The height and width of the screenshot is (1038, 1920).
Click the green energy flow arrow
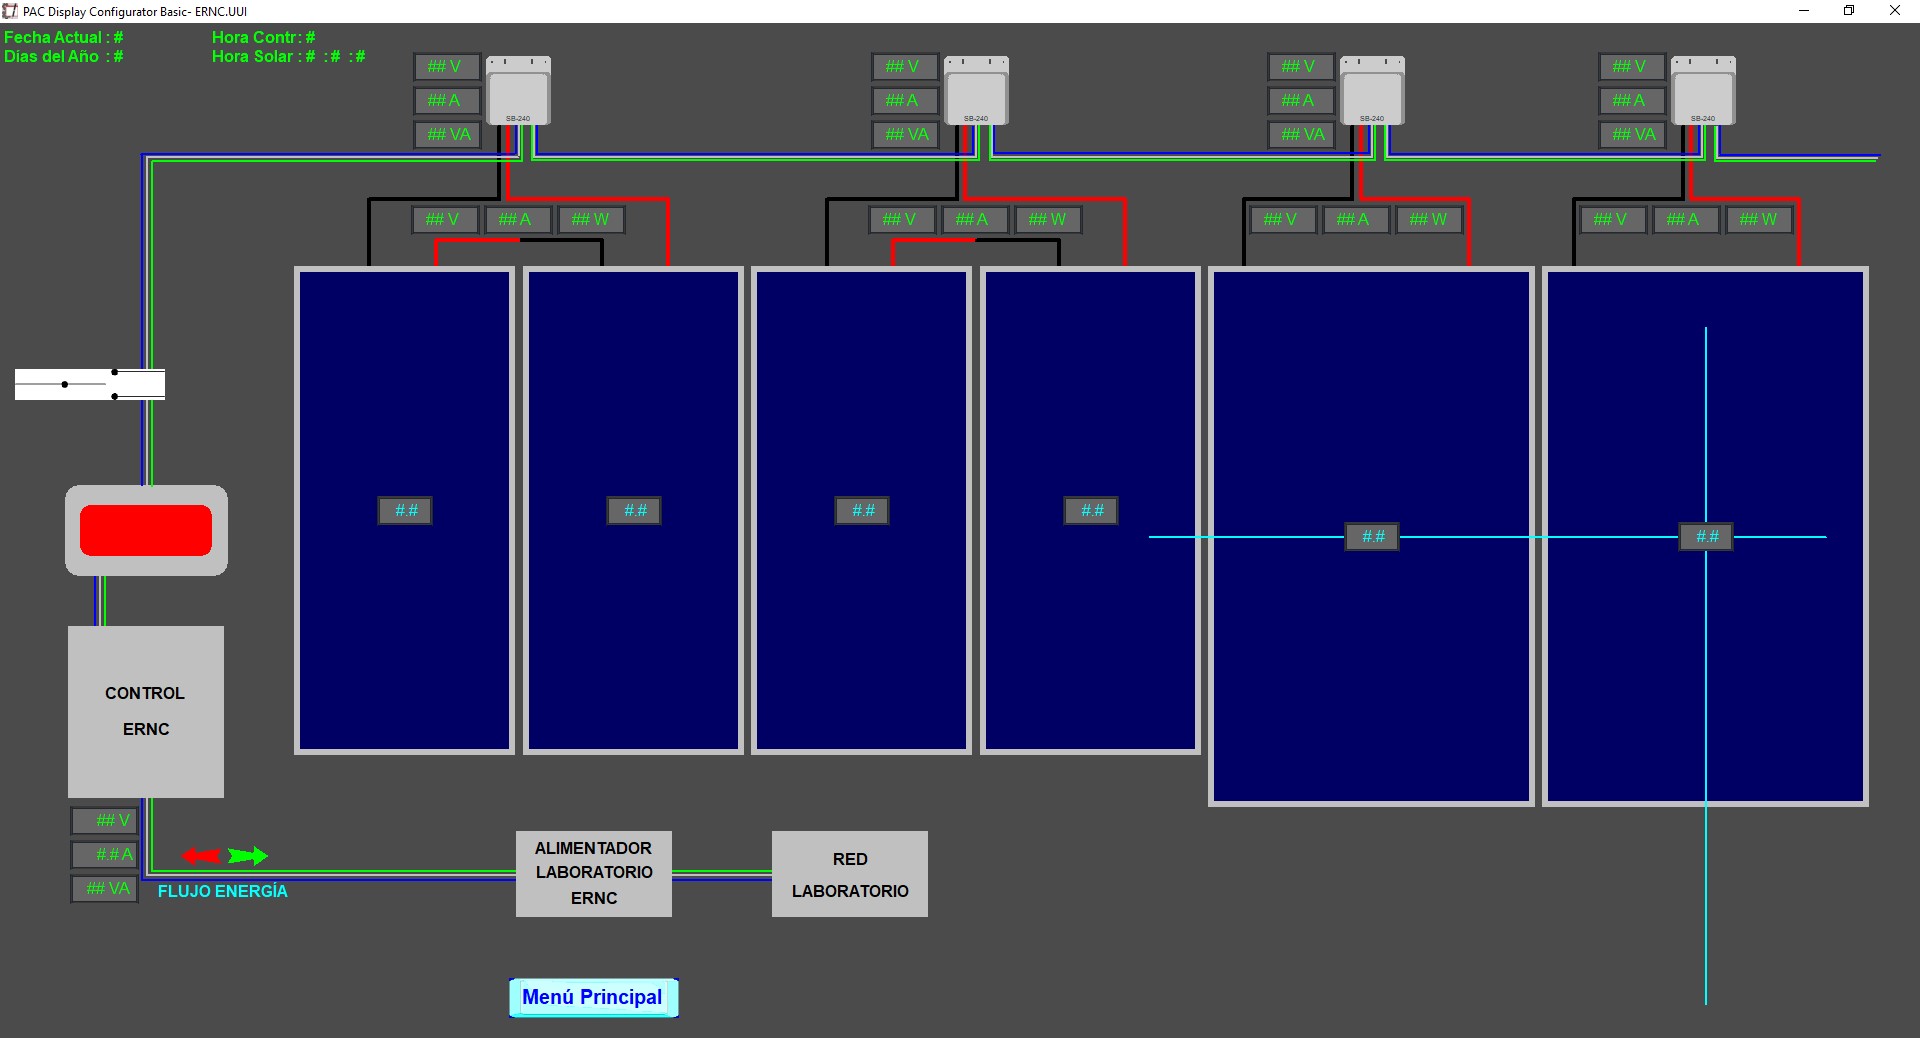[x=247, y=856]
